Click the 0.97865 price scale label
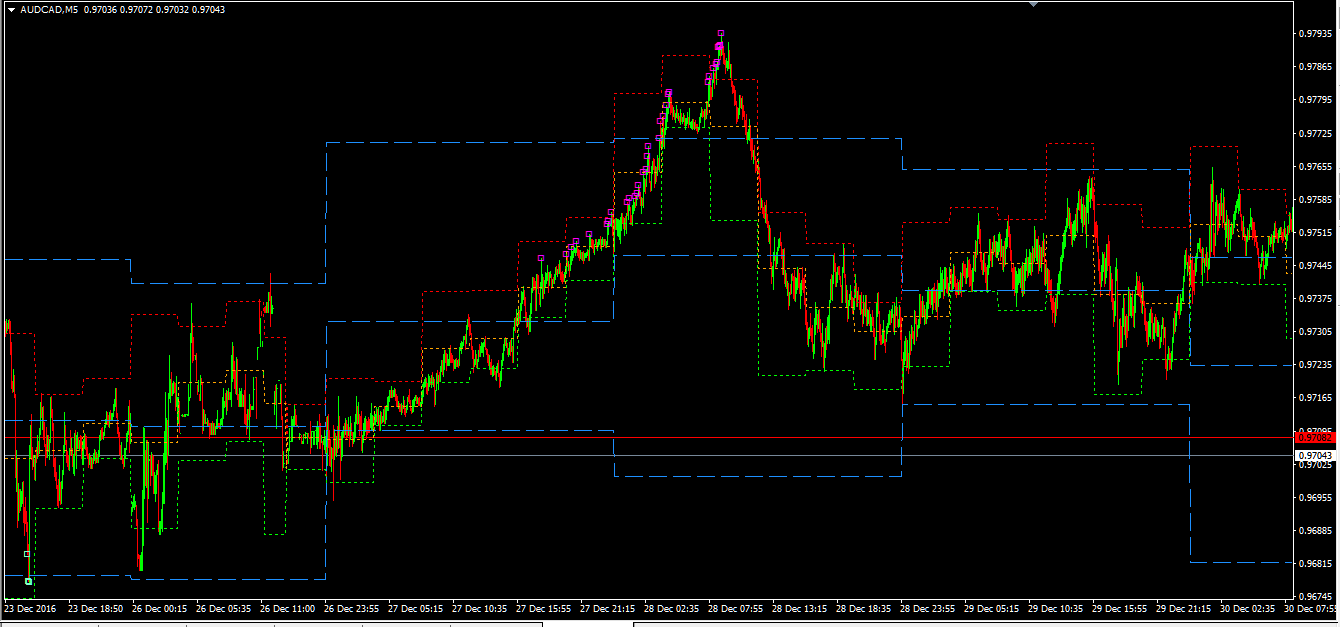This screenshot has height=627, width=1340. (x=1313, y=67)
